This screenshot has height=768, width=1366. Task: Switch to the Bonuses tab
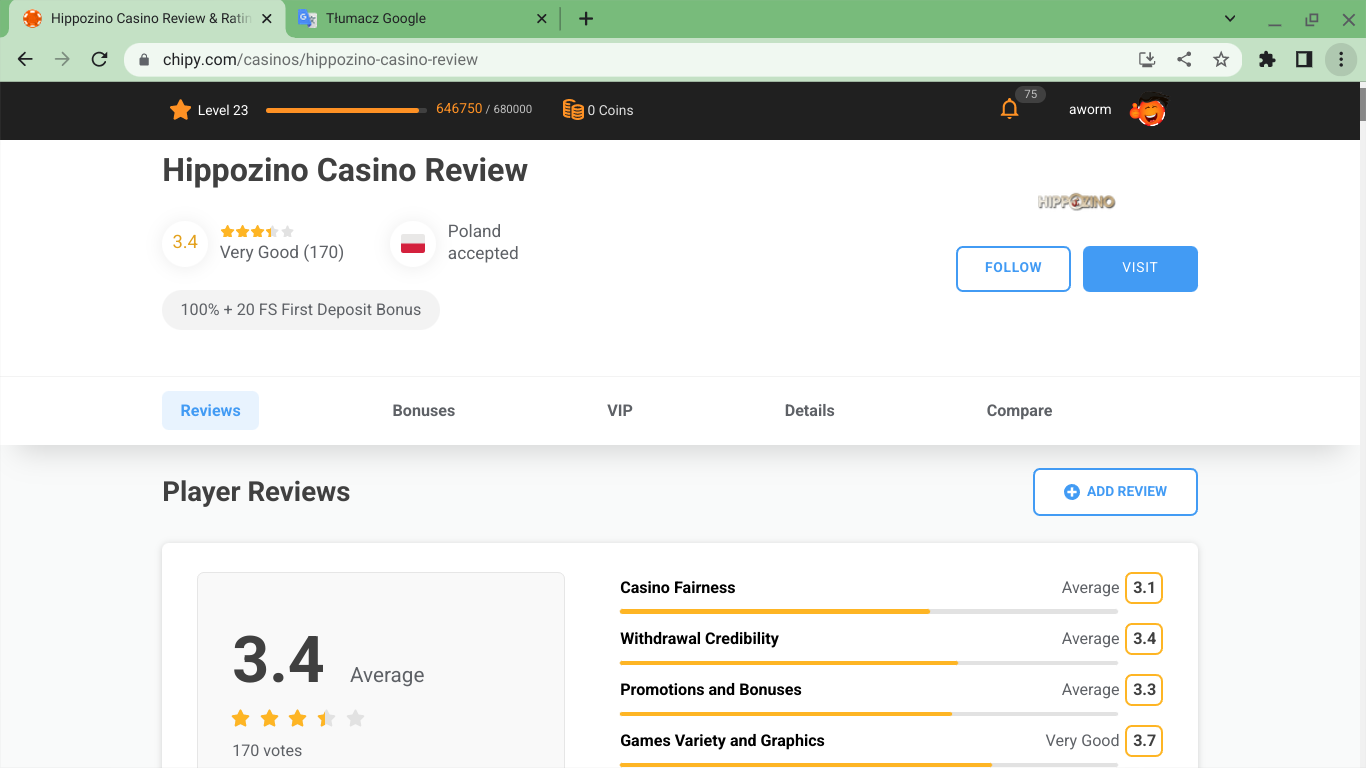[423, 411]
